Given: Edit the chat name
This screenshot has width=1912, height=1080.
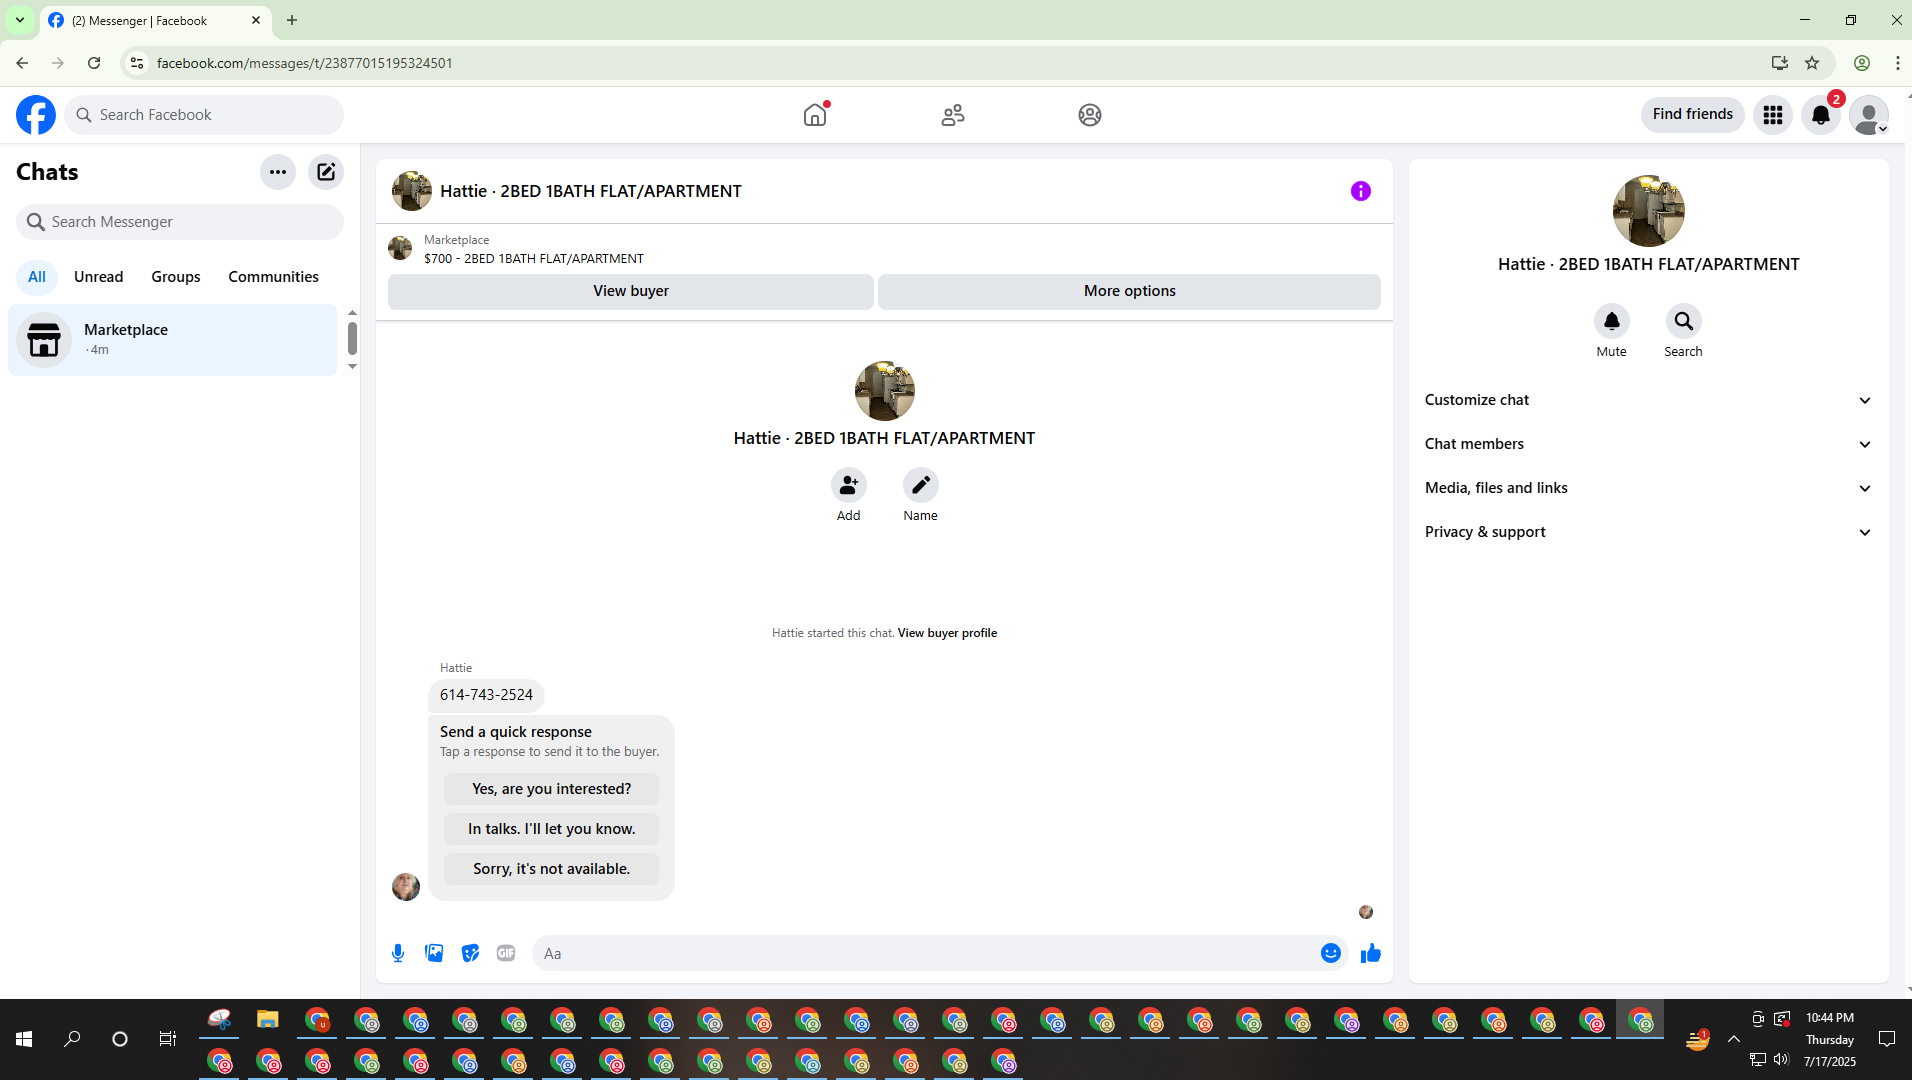Looking at the screenshot, I should [x=921, y=485].
